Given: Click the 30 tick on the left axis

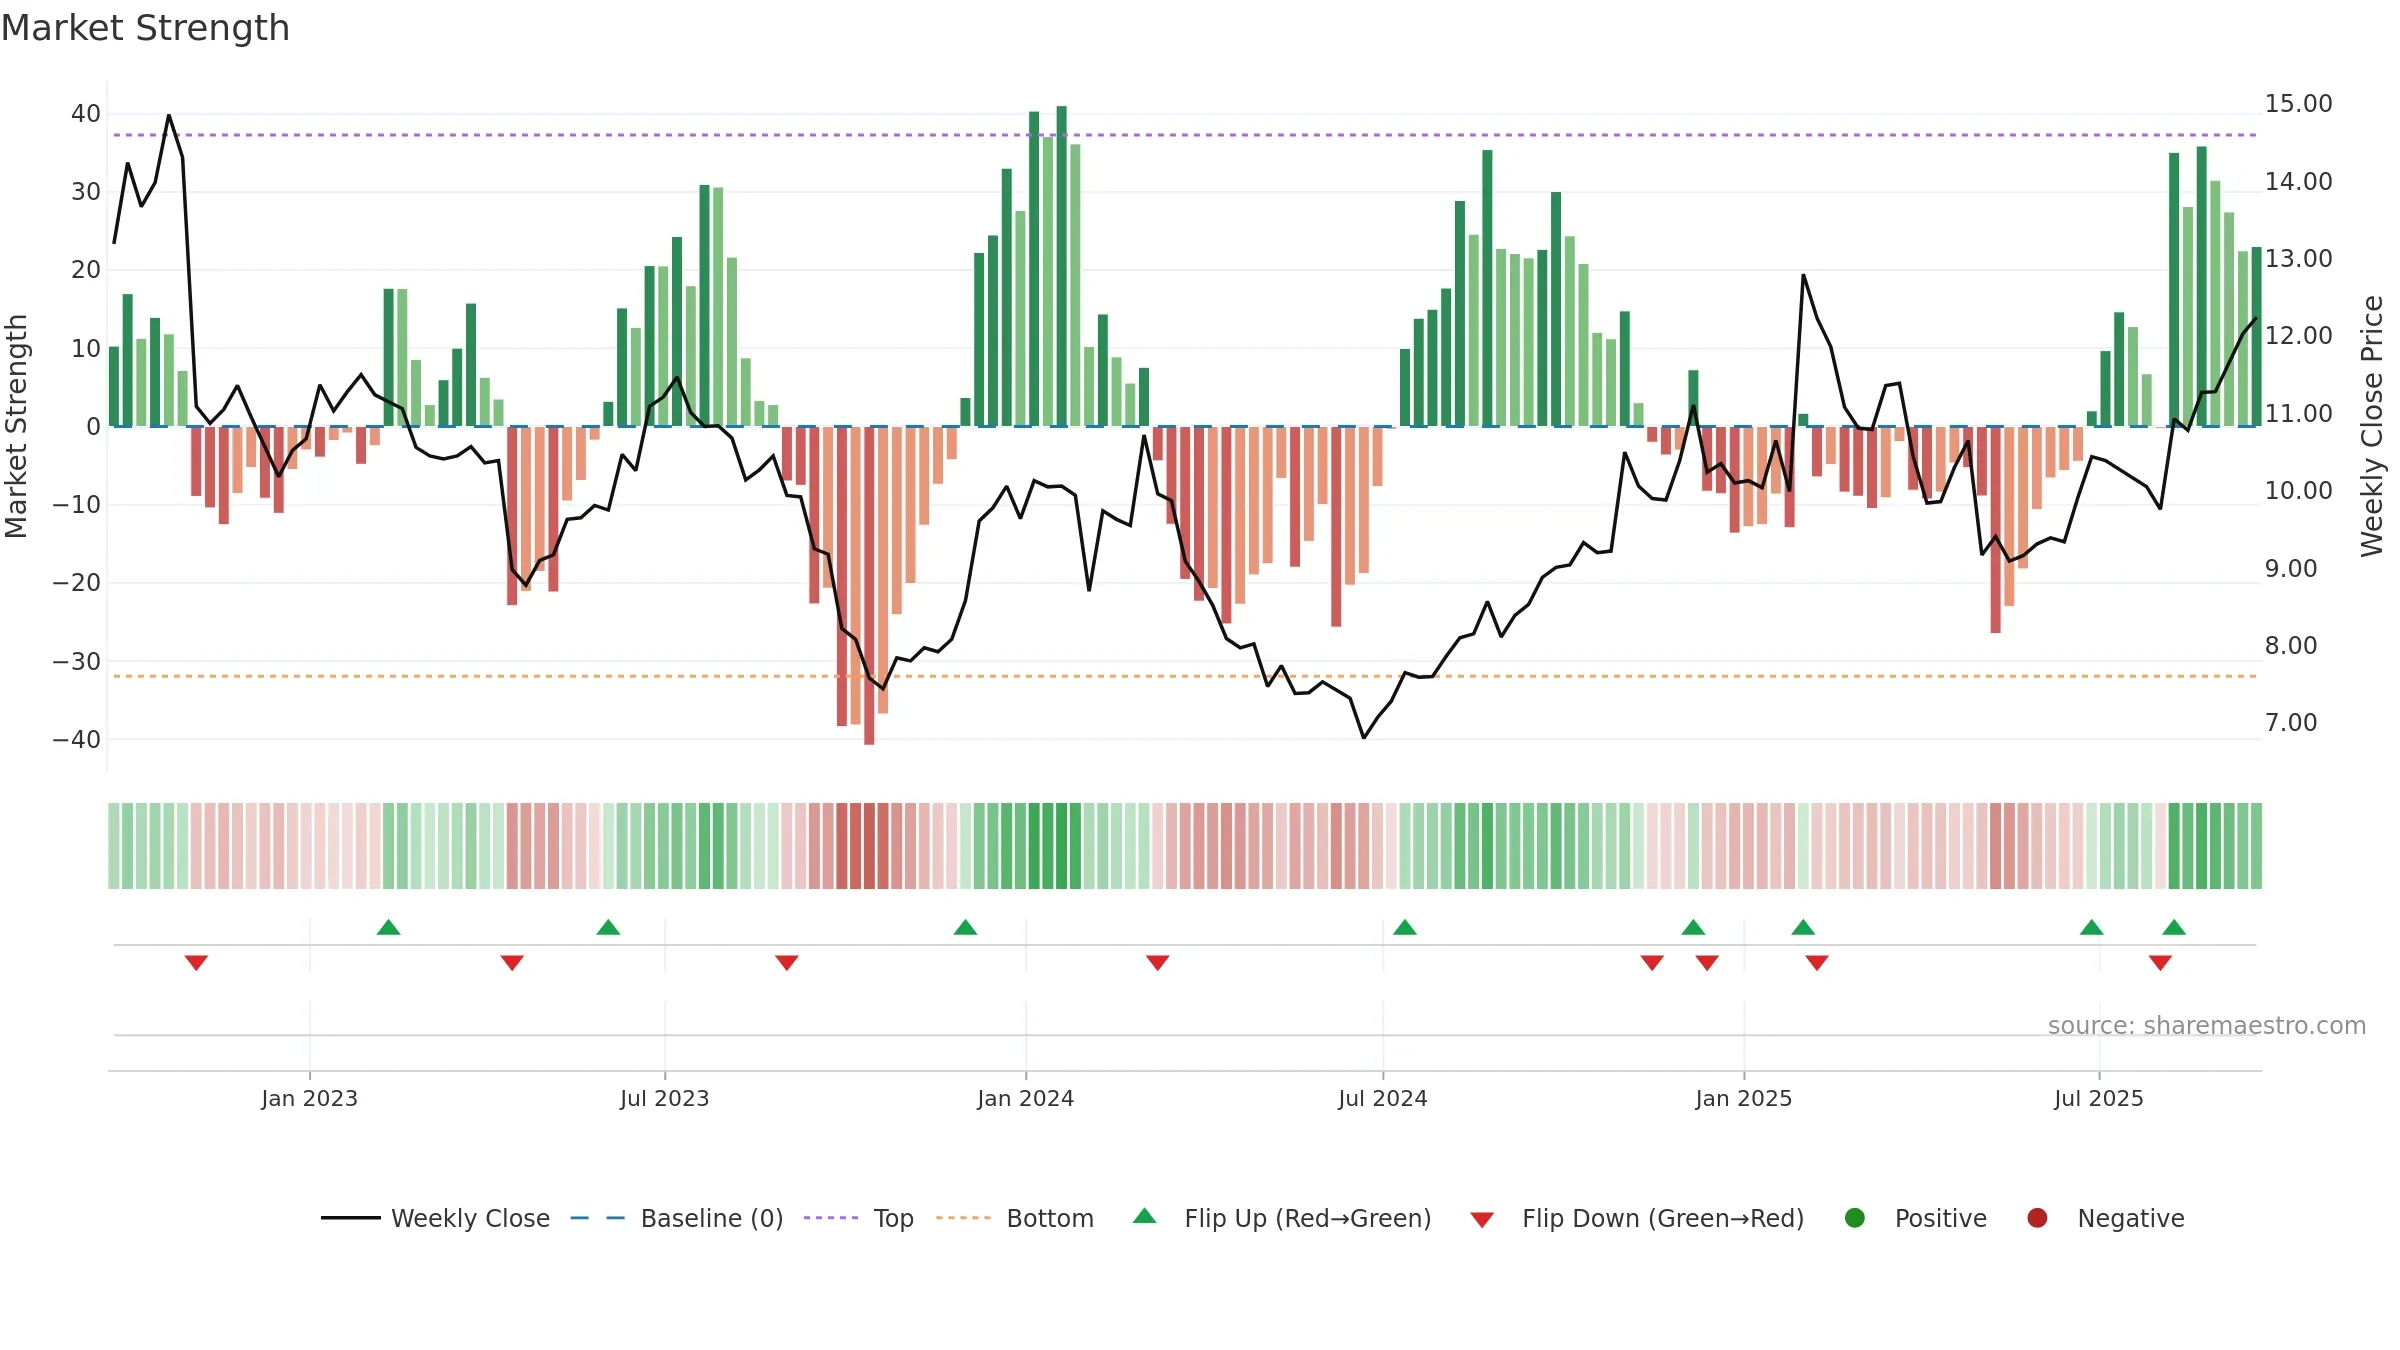Looking at the screenshot, I should pos(86,192).
